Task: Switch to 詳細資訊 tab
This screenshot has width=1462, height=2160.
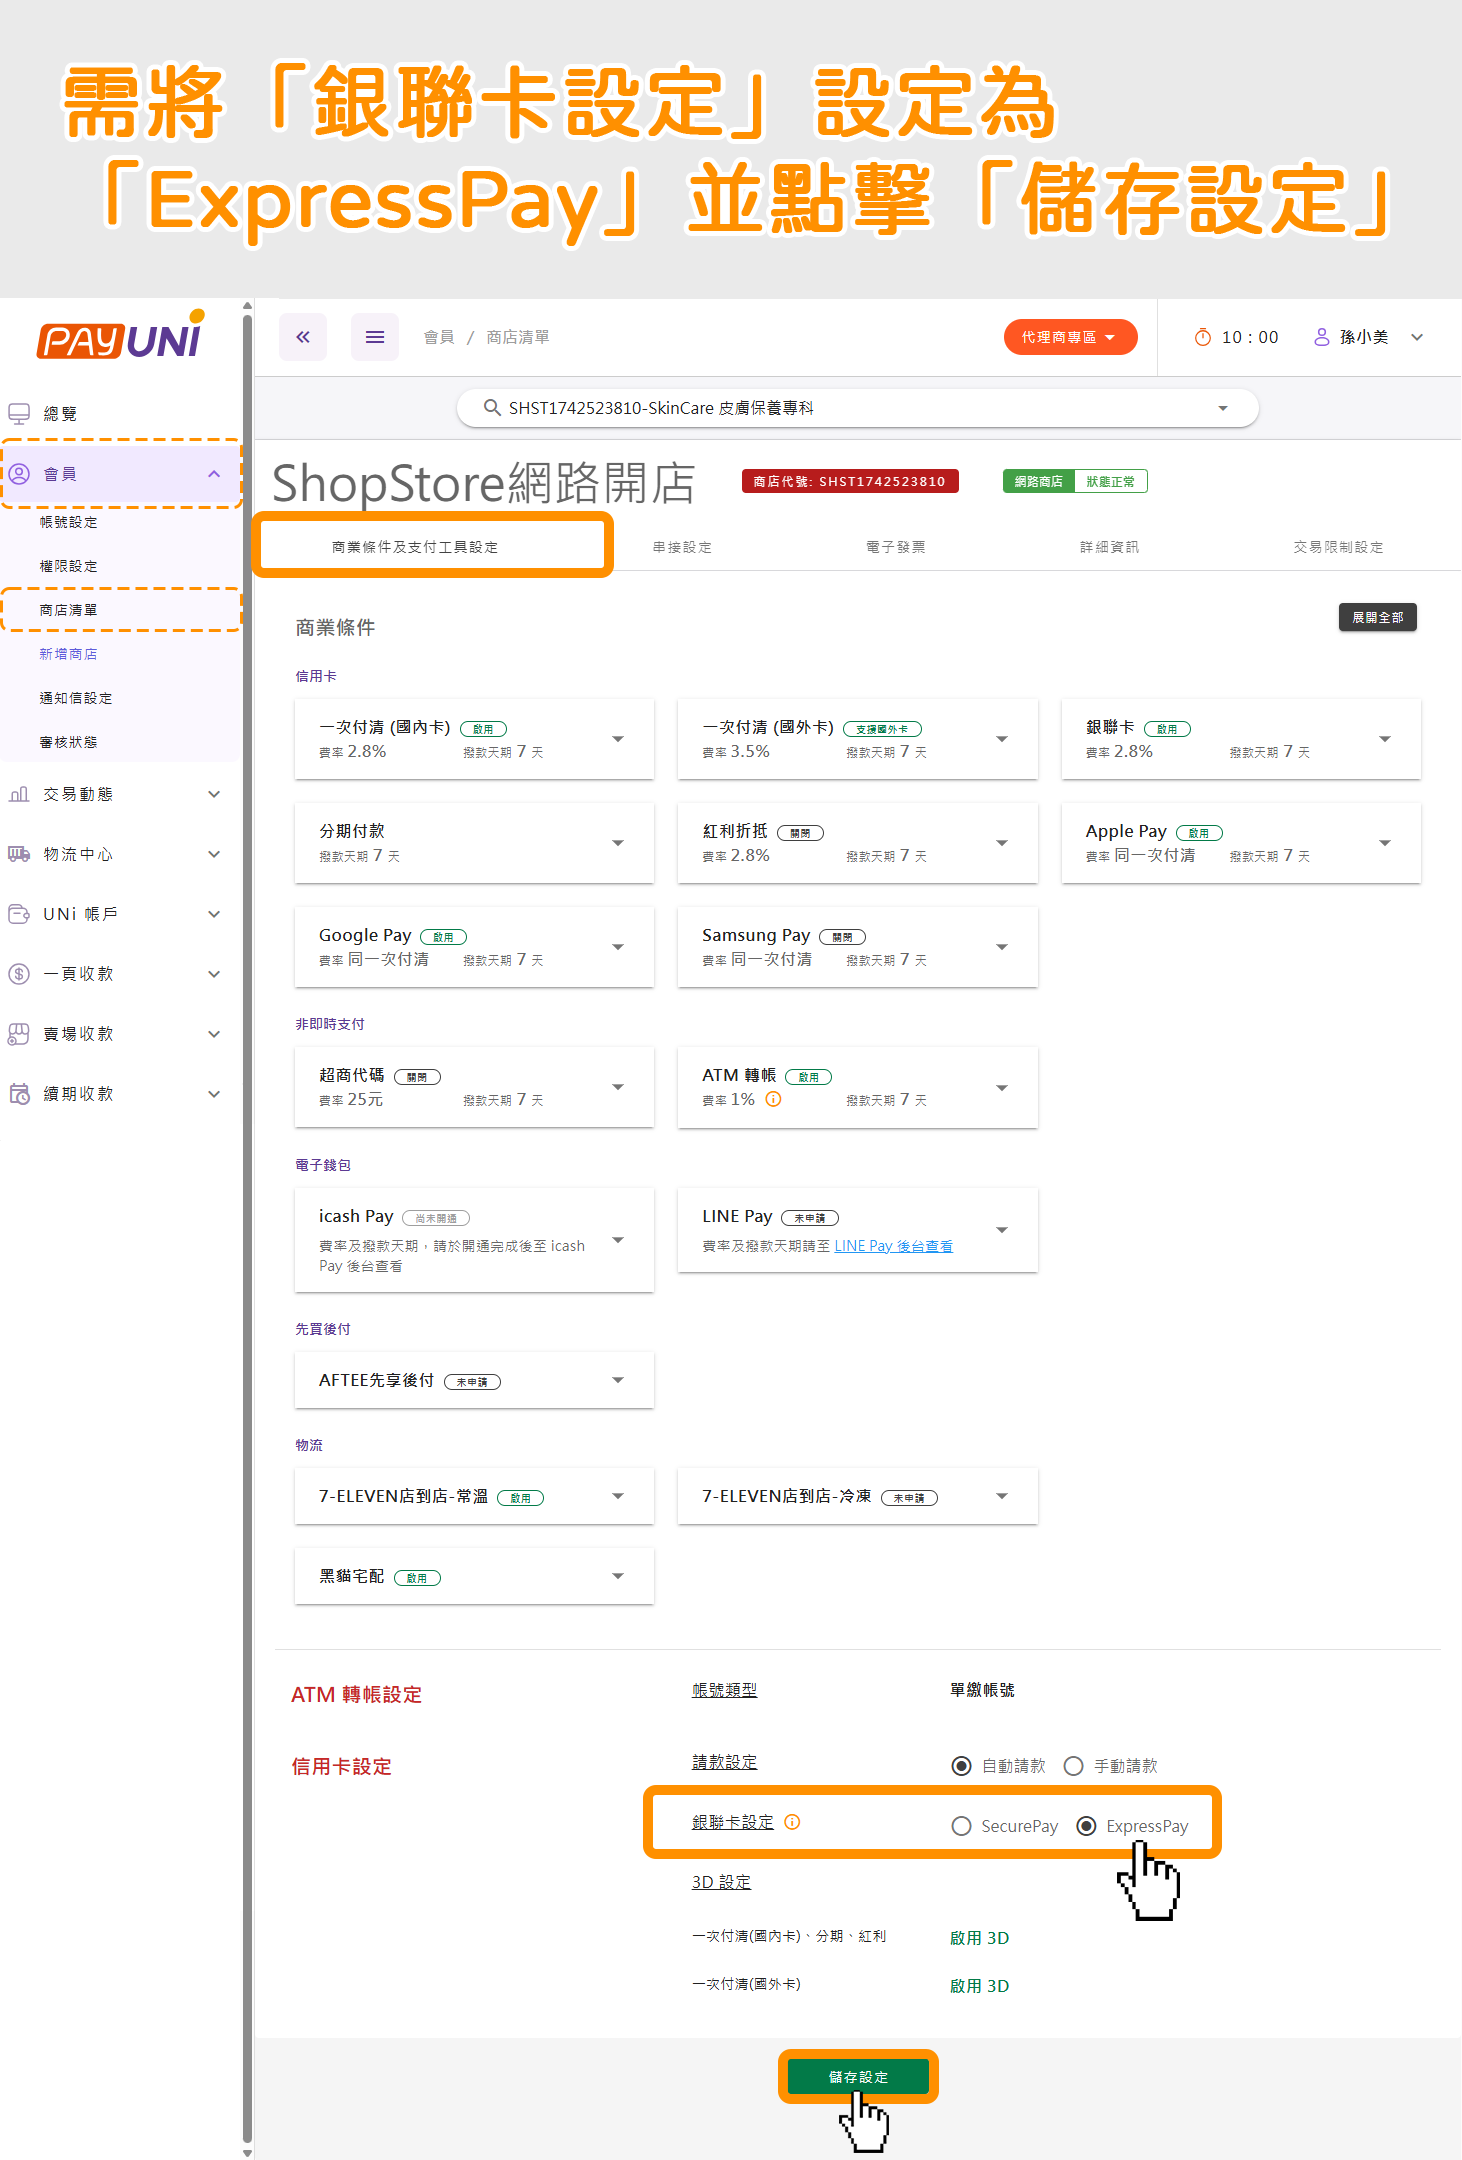Action: [x=1110, y=547]
